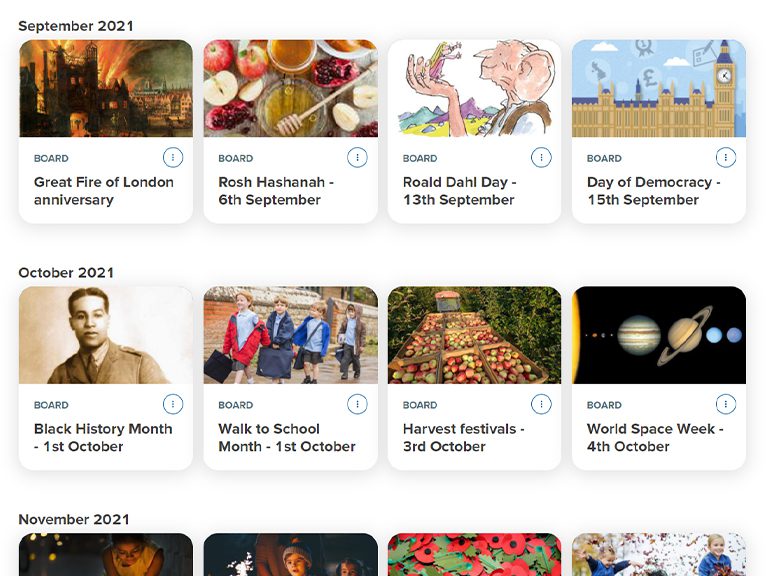Click the BOARD label on Rosh Hashanah card
Screen dimensions: 768x576
[x=236, y=159]
